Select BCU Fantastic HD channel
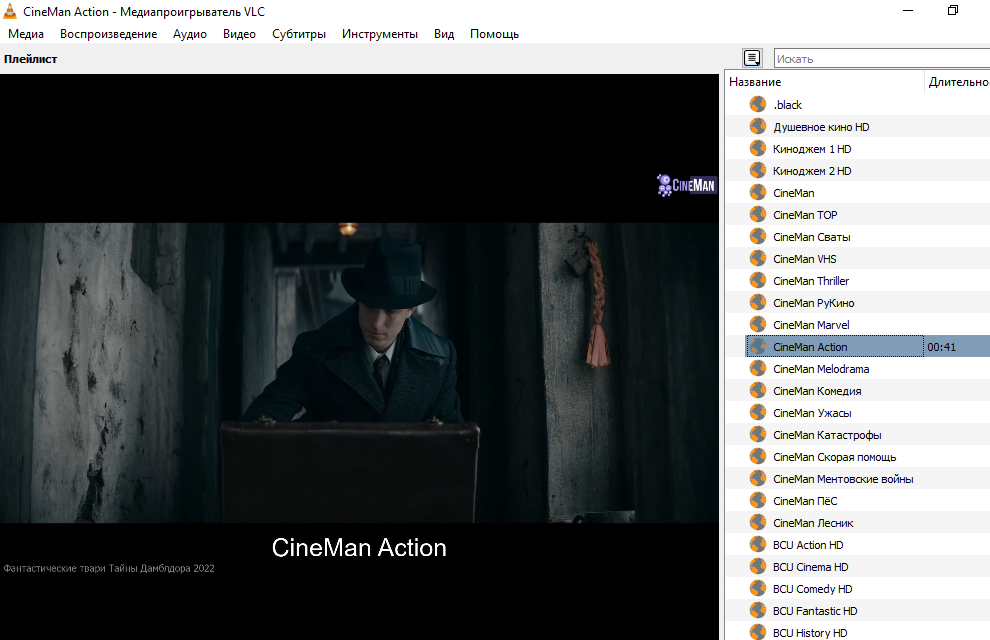This screenshot has width=990, height=640. point(815,611)
